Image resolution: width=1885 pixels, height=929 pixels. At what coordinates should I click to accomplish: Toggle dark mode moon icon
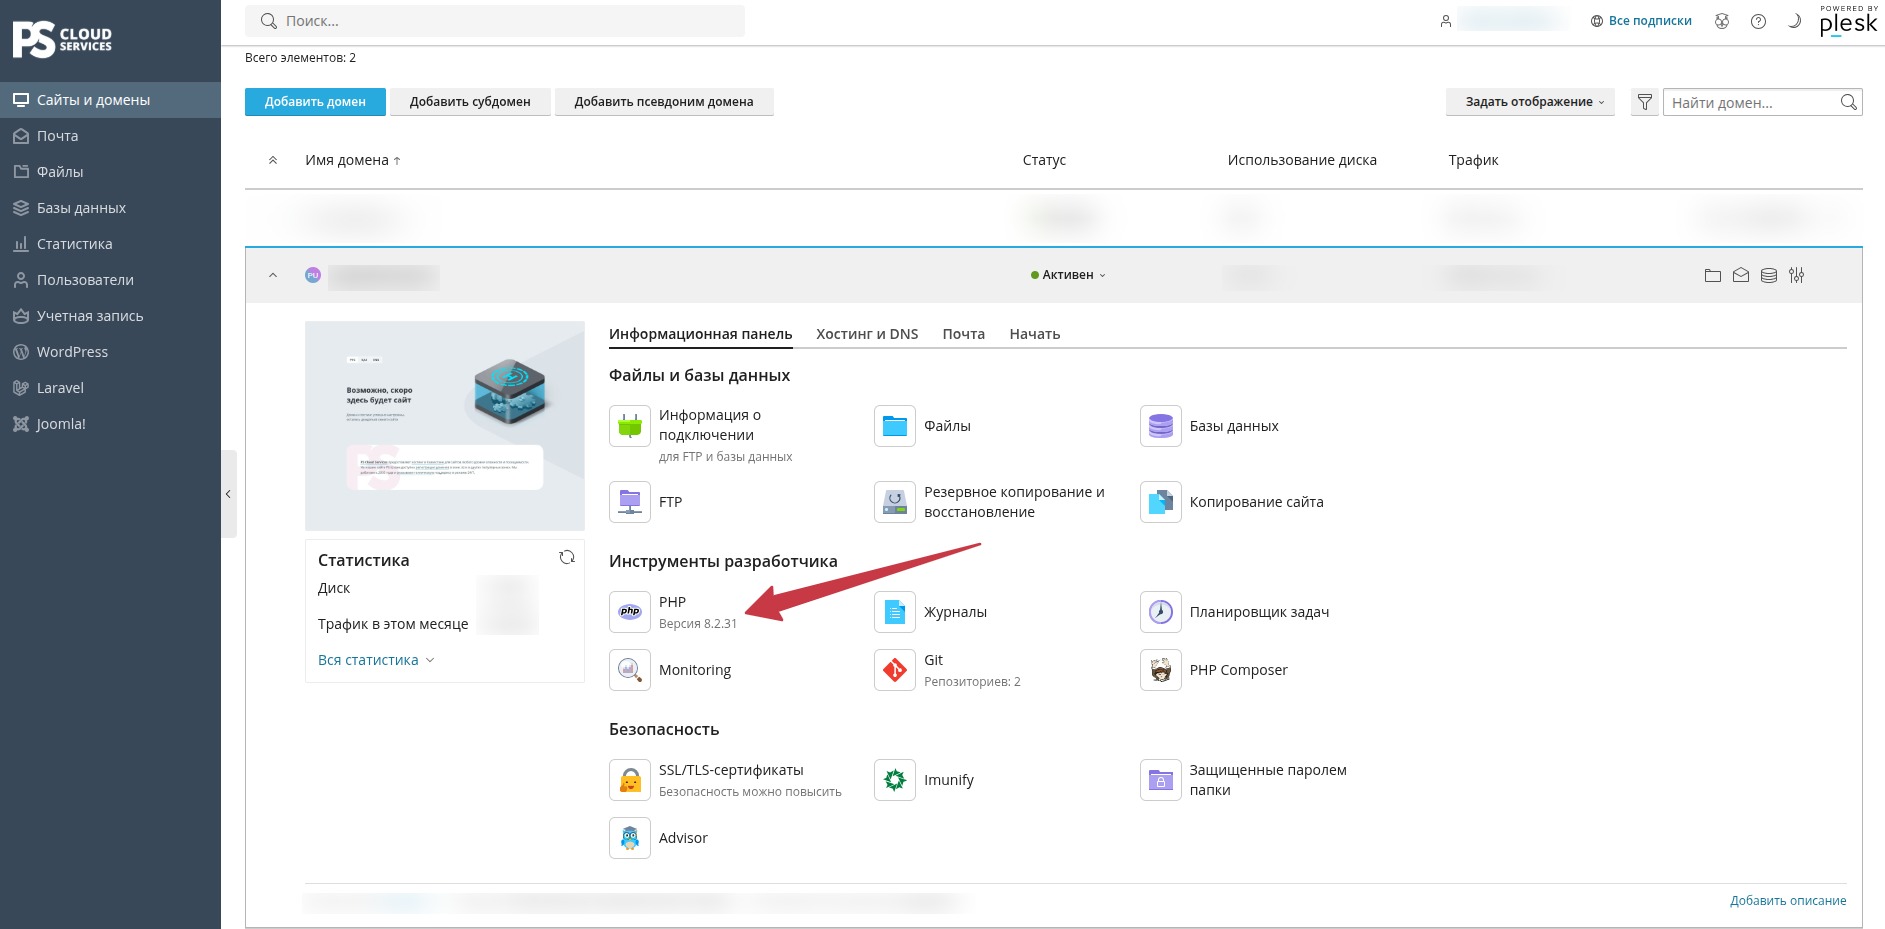coord(1794,21)
